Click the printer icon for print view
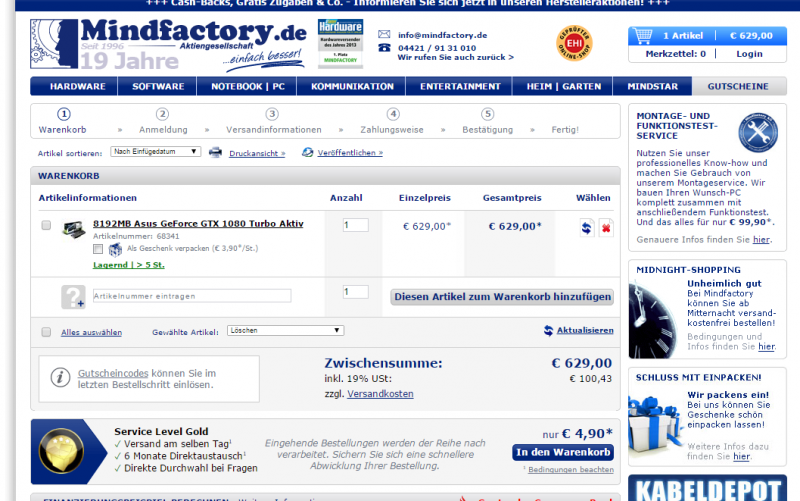The image size is (800, 501). coord(215,153)
